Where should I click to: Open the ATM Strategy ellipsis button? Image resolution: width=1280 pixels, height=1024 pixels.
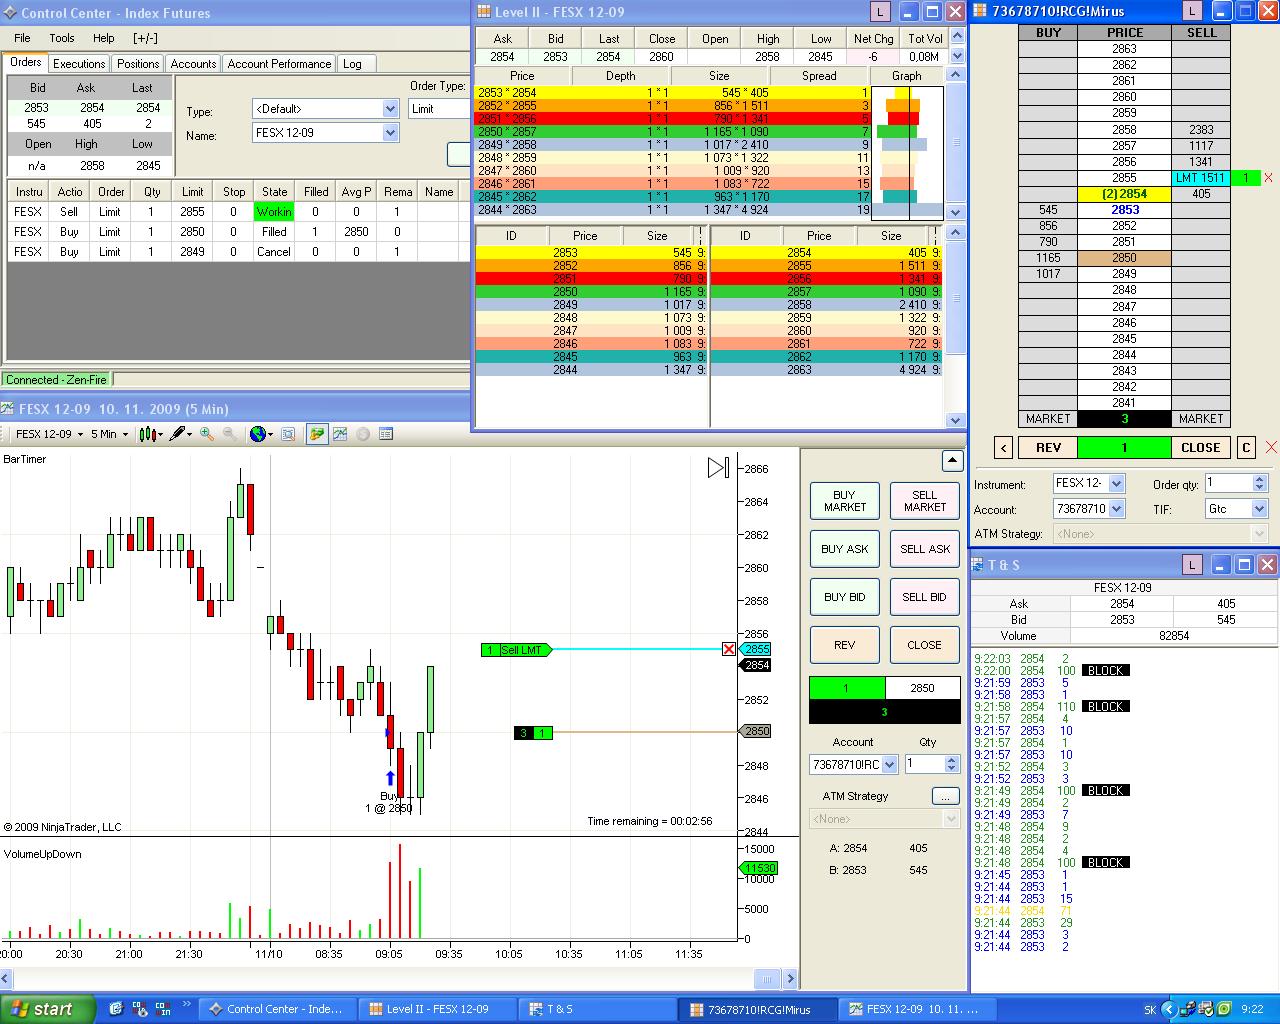click(945, 796)
